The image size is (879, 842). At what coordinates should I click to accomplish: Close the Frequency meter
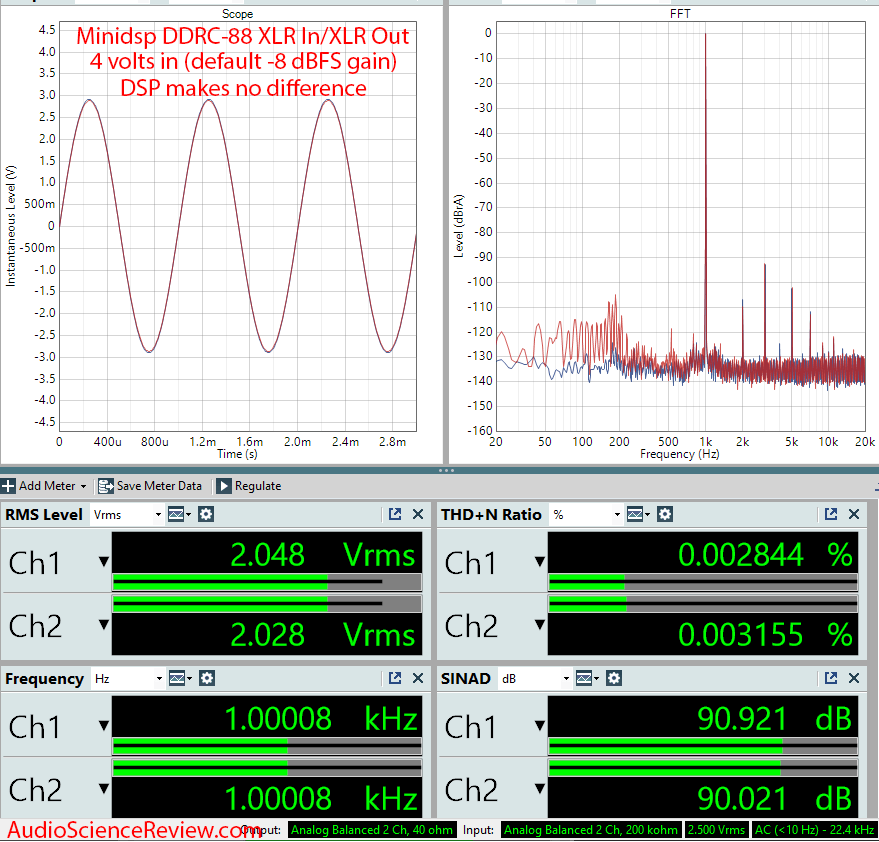(x=418, y=678)
